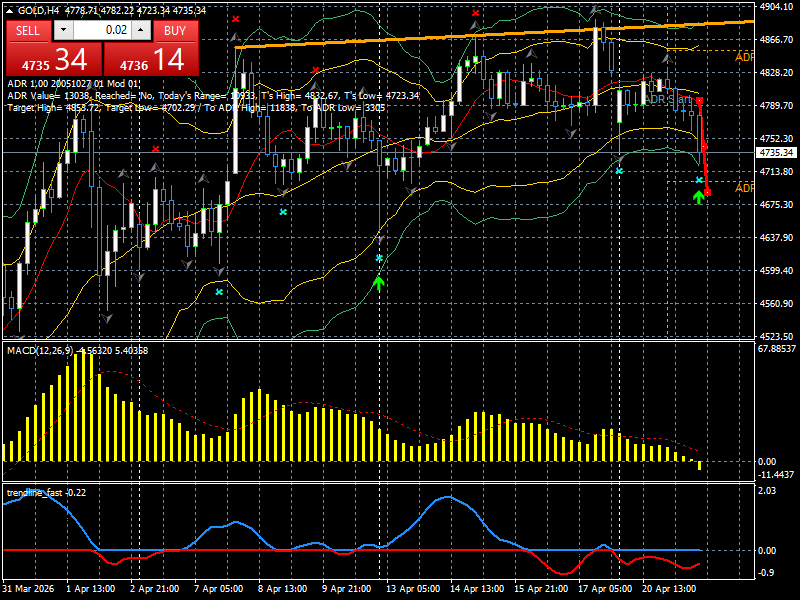Collapse one-click trading panel via the triangle

(9, 10)
